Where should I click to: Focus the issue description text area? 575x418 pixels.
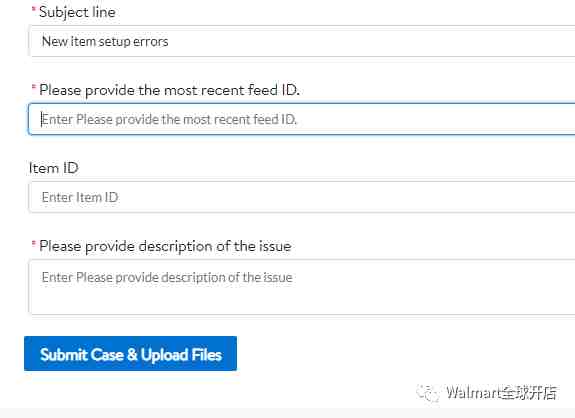click(302, 287)
